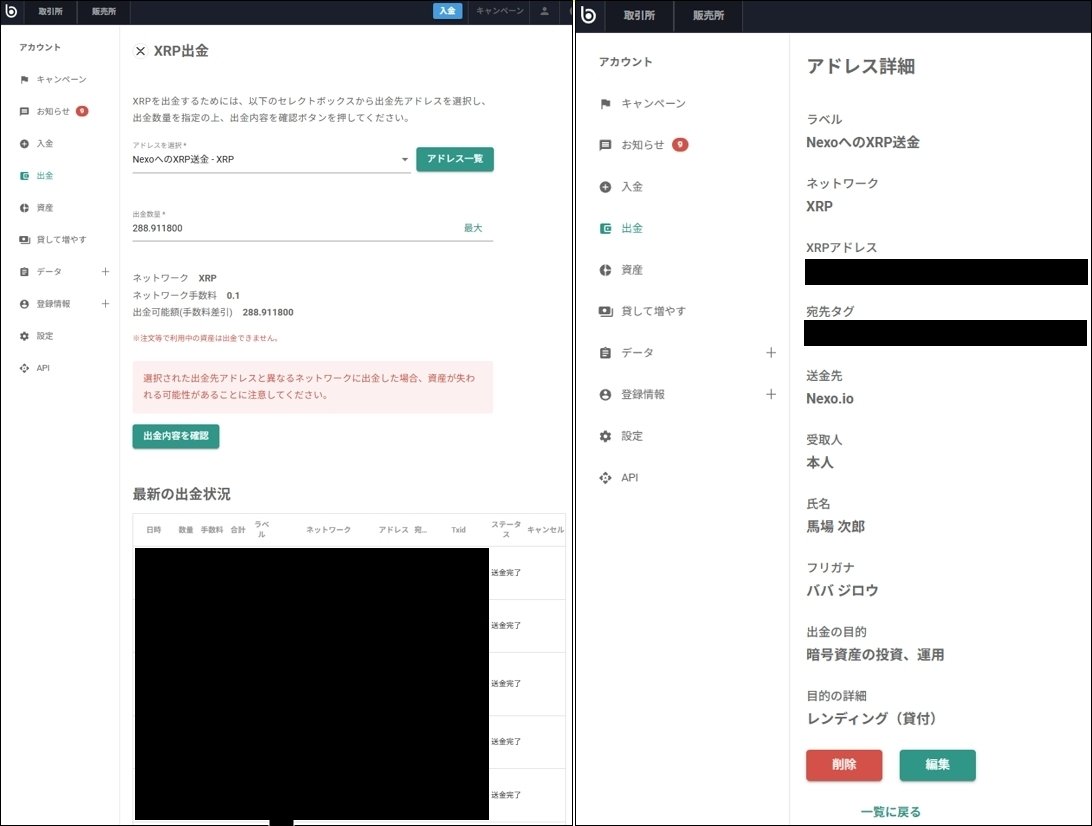Click the 貸して増やす icon in the sidebar
Screen dimensions: 1092x826
tap(22, 239)
